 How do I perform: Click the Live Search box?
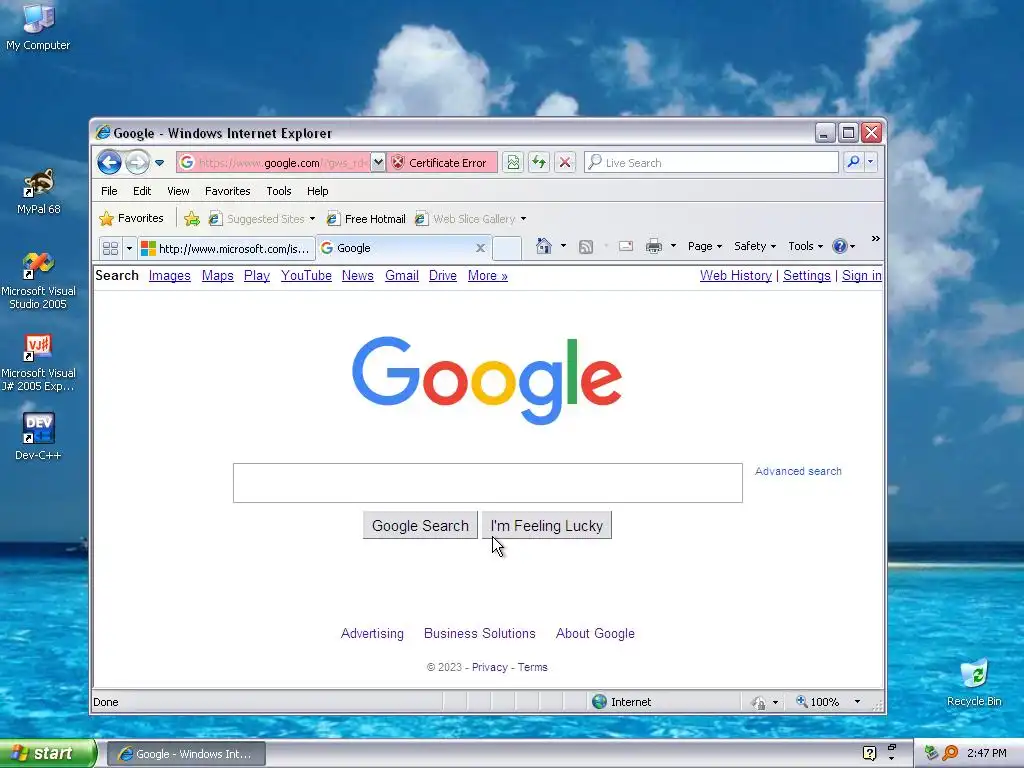(711, 163)
